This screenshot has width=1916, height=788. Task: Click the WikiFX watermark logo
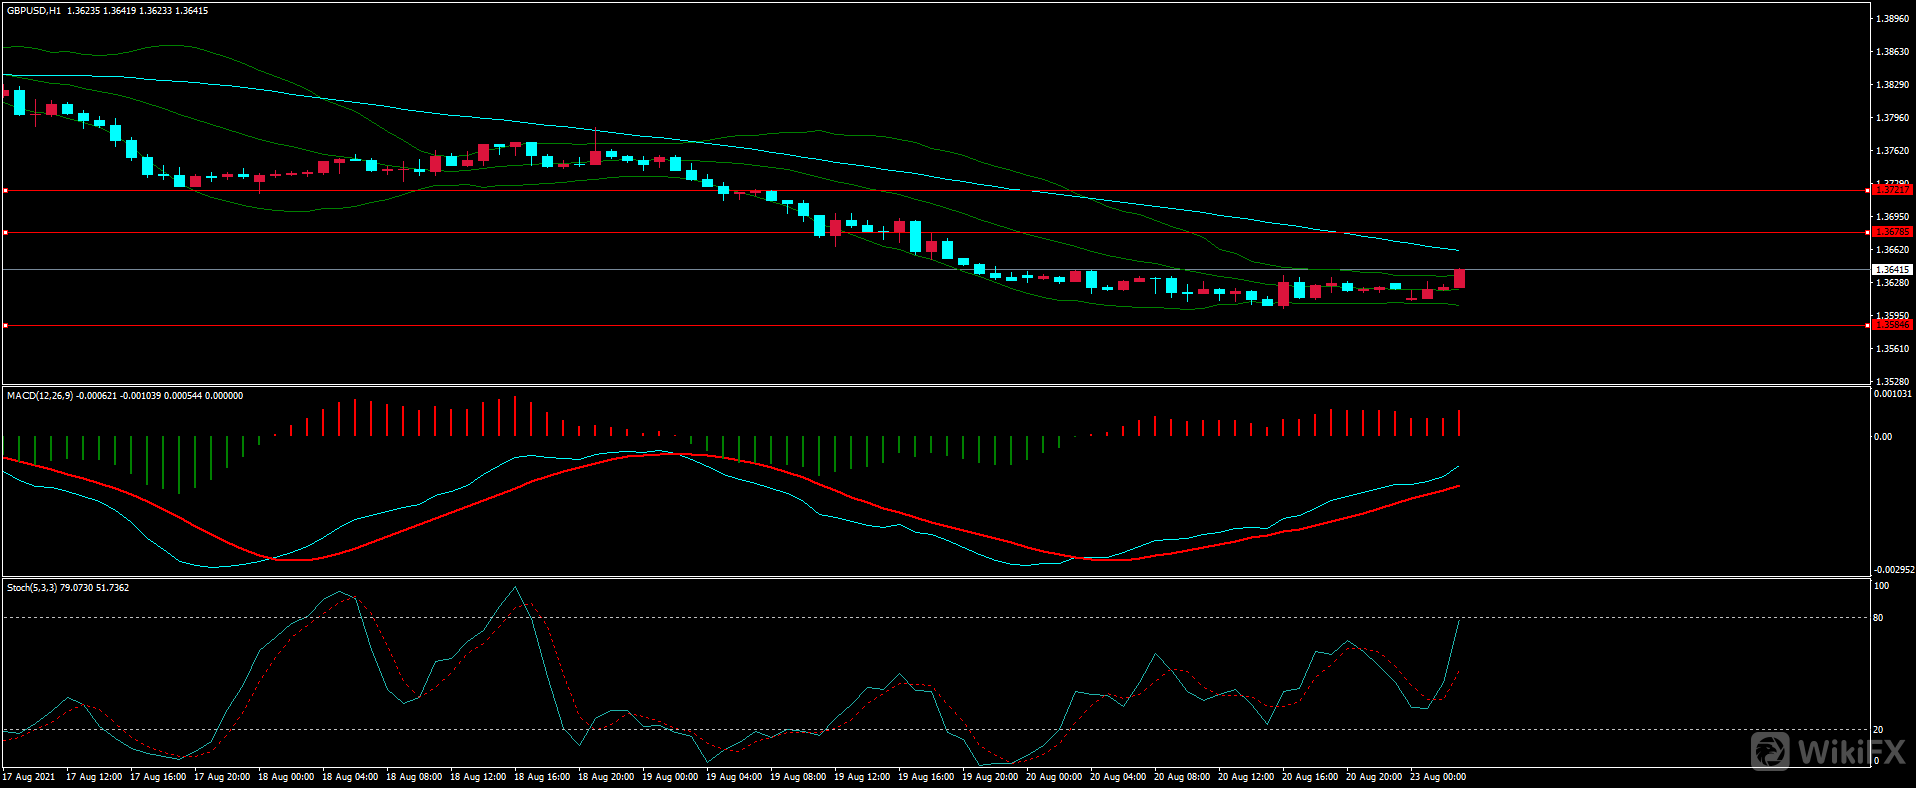[x=1828, y=751]
